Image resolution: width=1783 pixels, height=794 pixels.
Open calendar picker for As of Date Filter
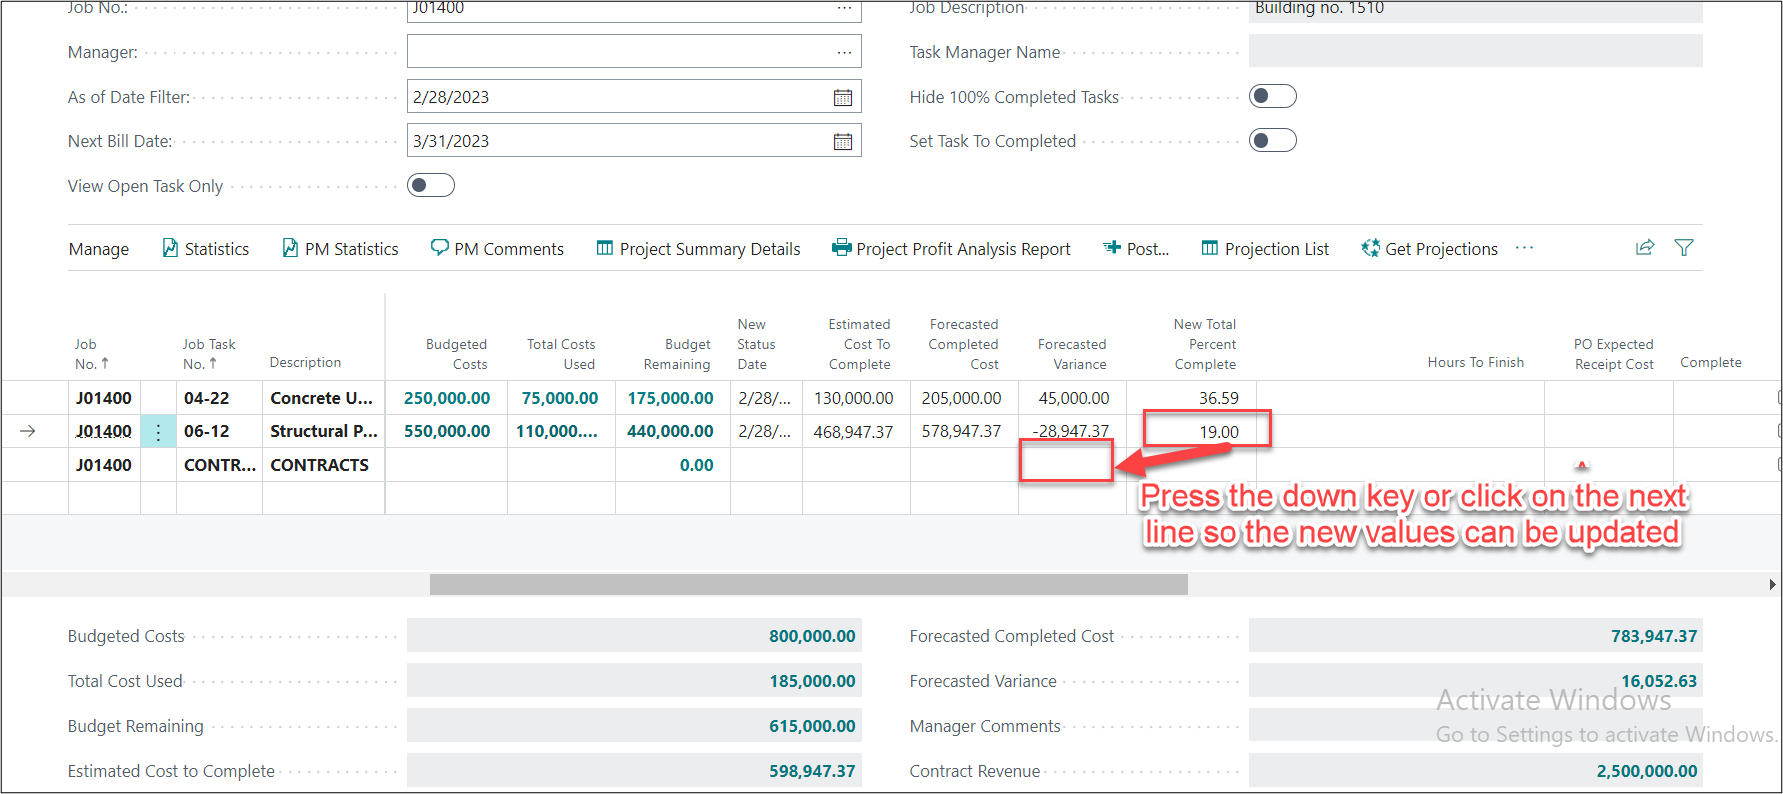(843, 97)
